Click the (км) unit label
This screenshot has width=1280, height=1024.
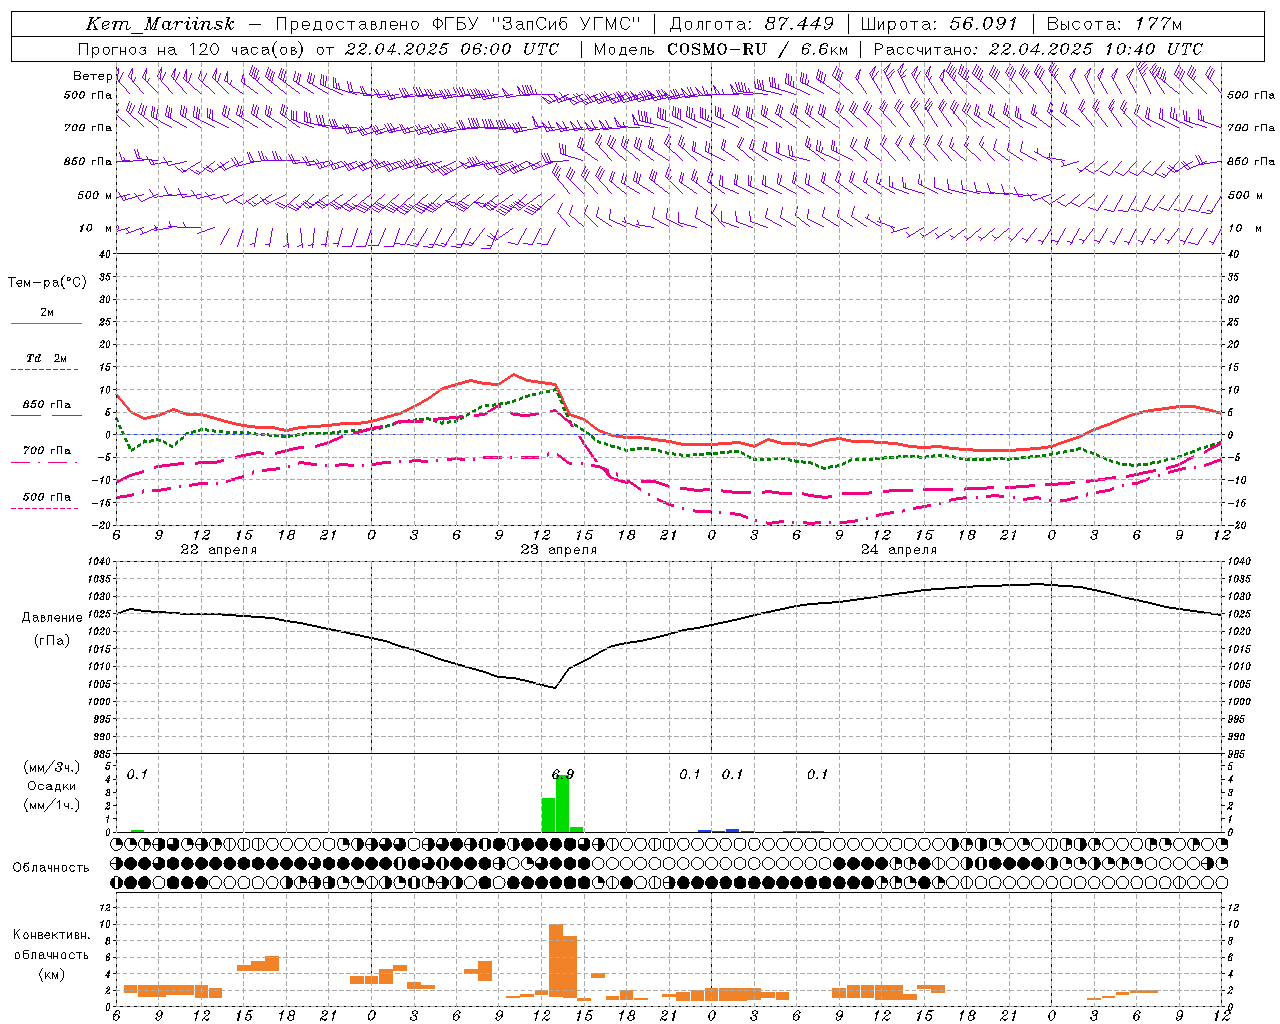(51, 974)
